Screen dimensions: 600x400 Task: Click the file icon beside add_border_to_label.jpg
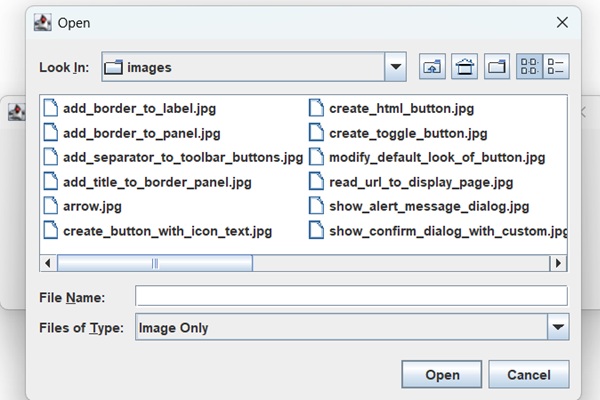[x=51, y=108]
